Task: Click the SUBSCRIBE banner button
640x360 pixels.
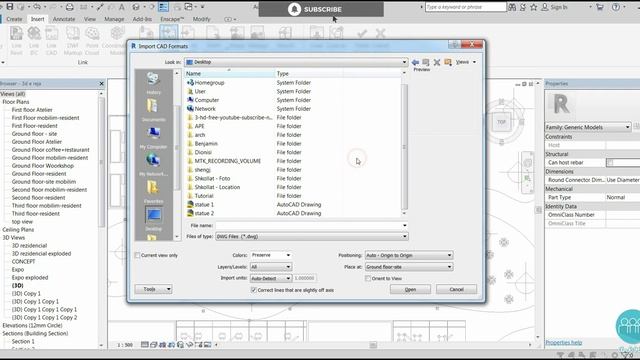Action: click(321, 9)
